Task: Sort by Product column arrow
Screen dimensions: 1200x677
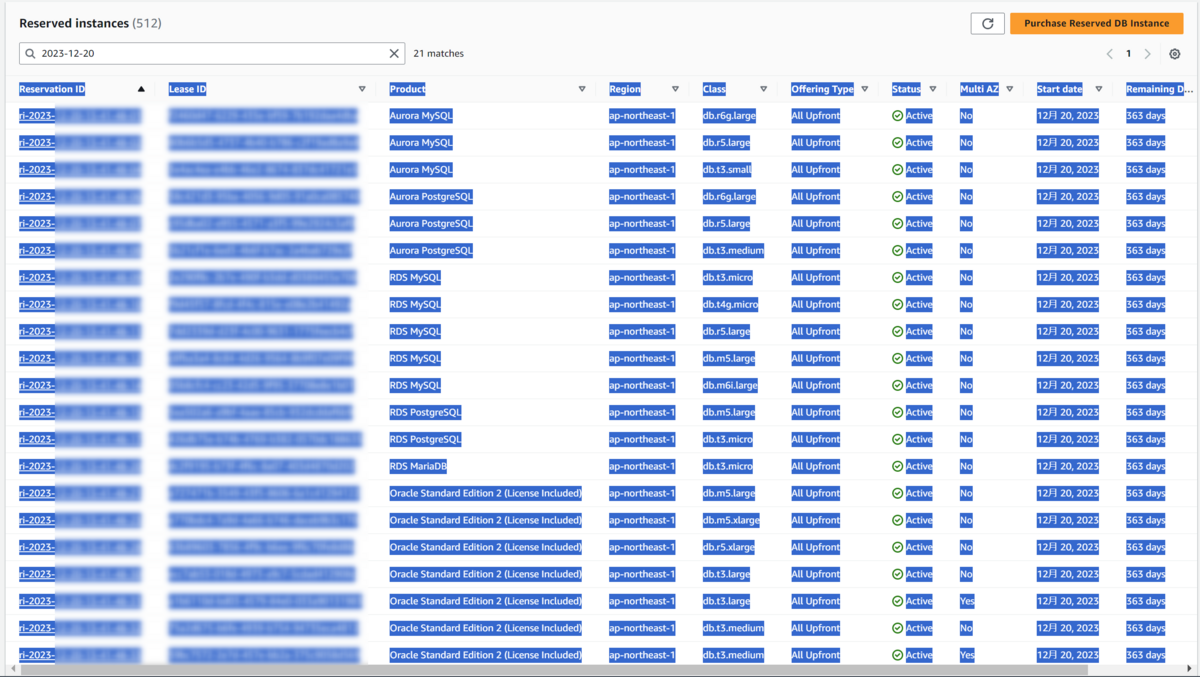Action: tap(582, 89)
